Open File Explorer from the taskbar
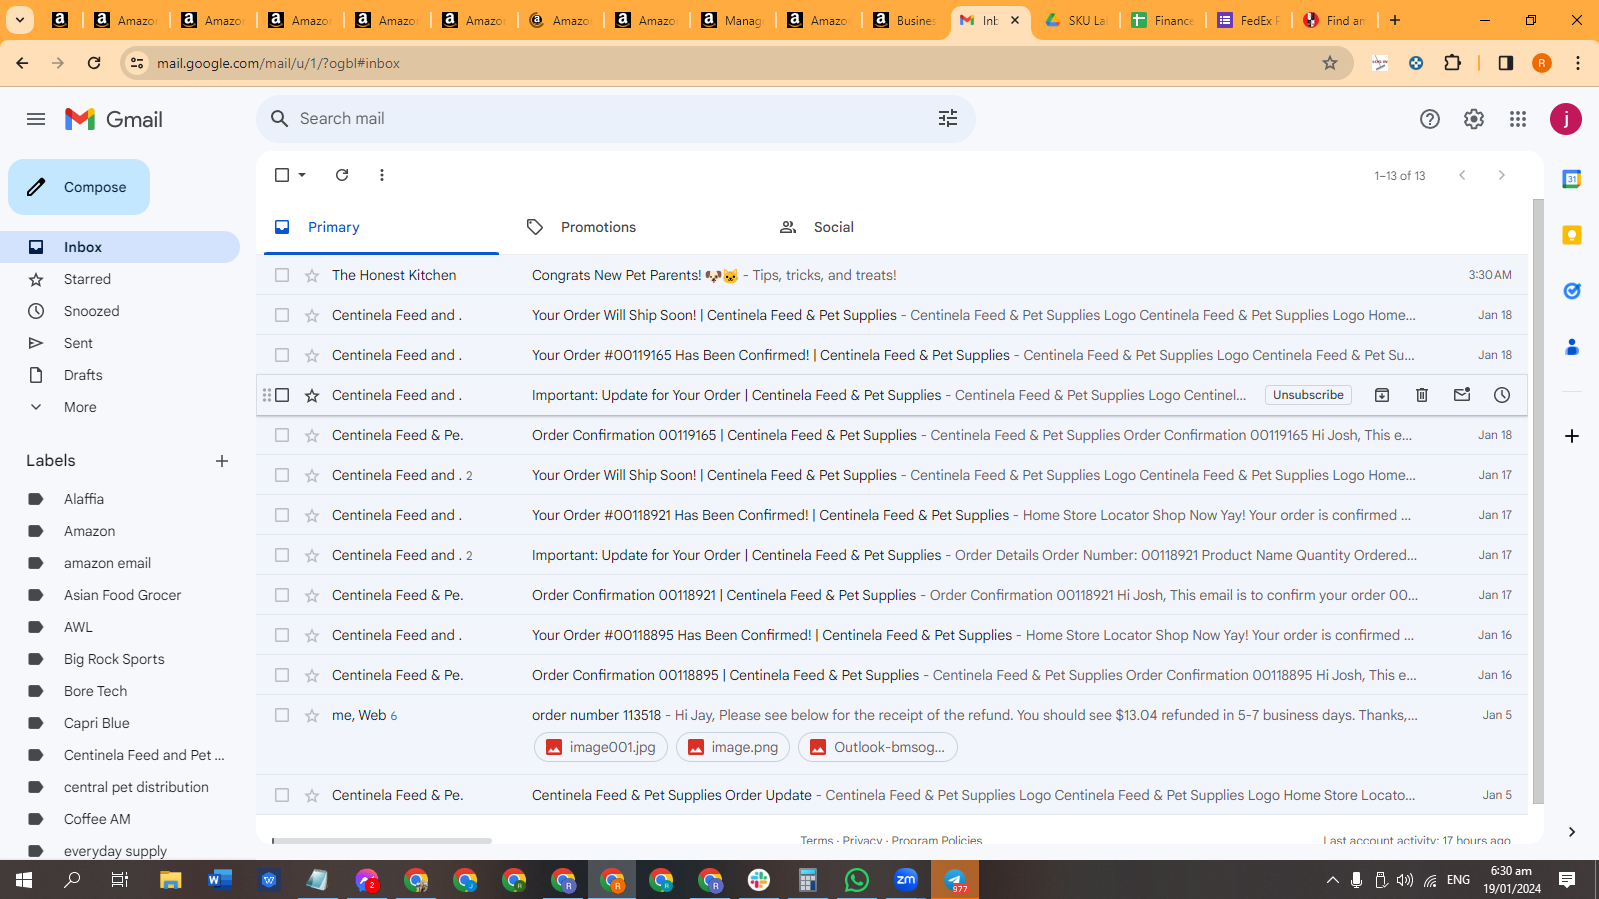 tap(171, 880)
